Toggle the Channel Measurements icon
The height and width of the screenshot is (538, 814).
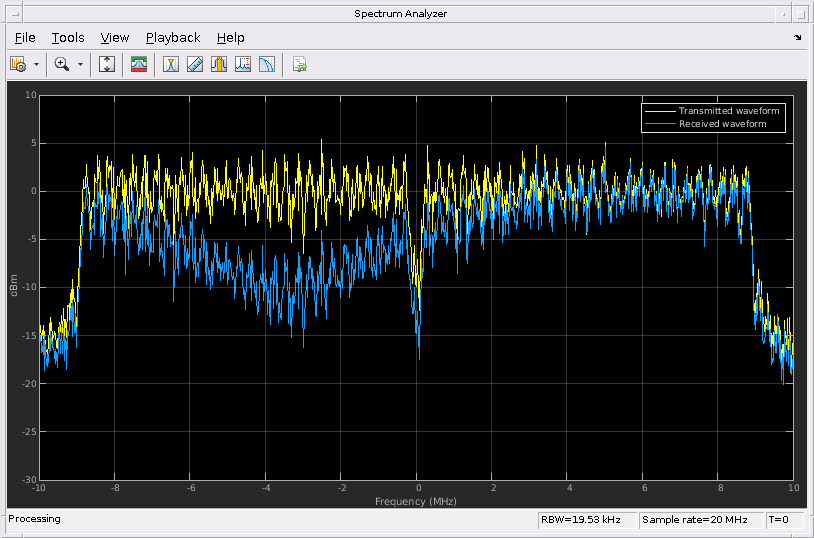coord(219,64)
